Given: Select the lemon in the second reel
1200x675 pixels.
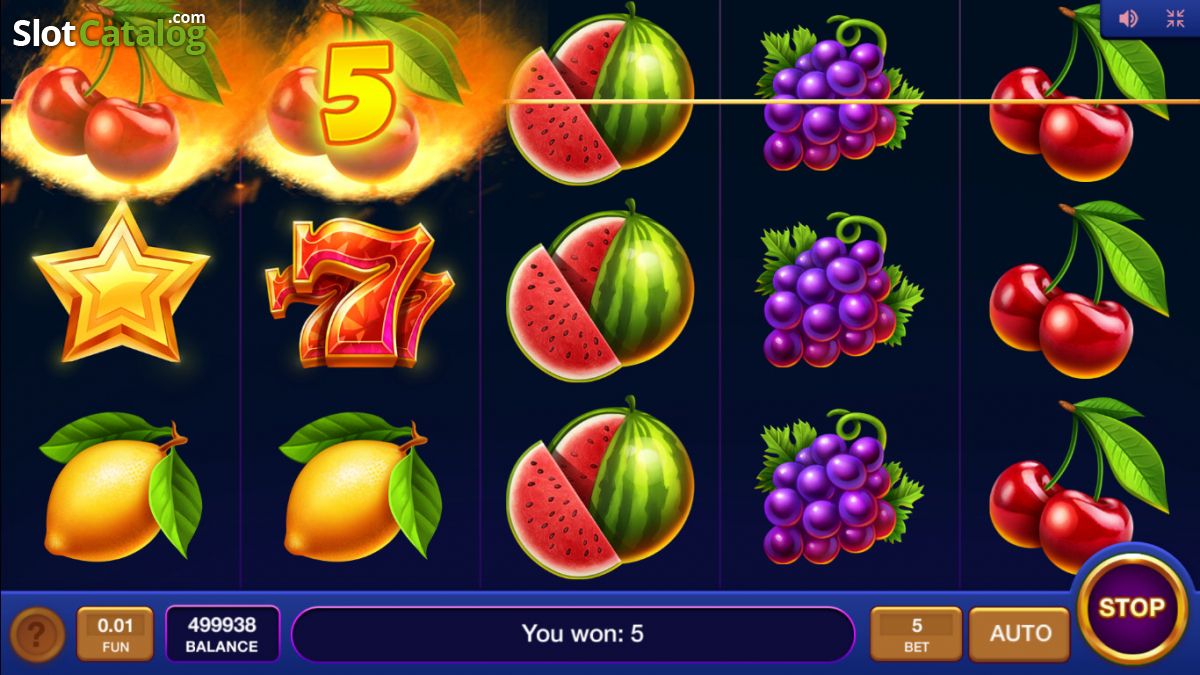Looking at the screenshot, I should [361, 484].
